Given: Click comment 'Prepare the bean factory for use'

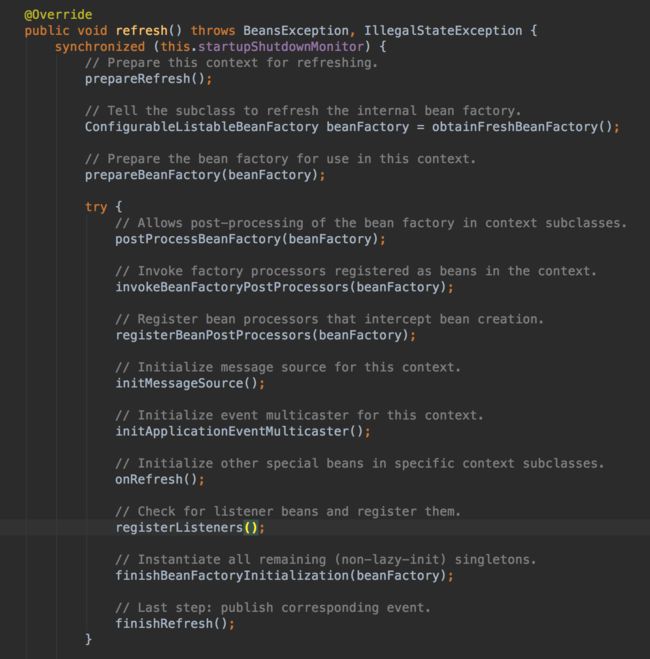Looking at the screenshot, I should click(280, 159).
